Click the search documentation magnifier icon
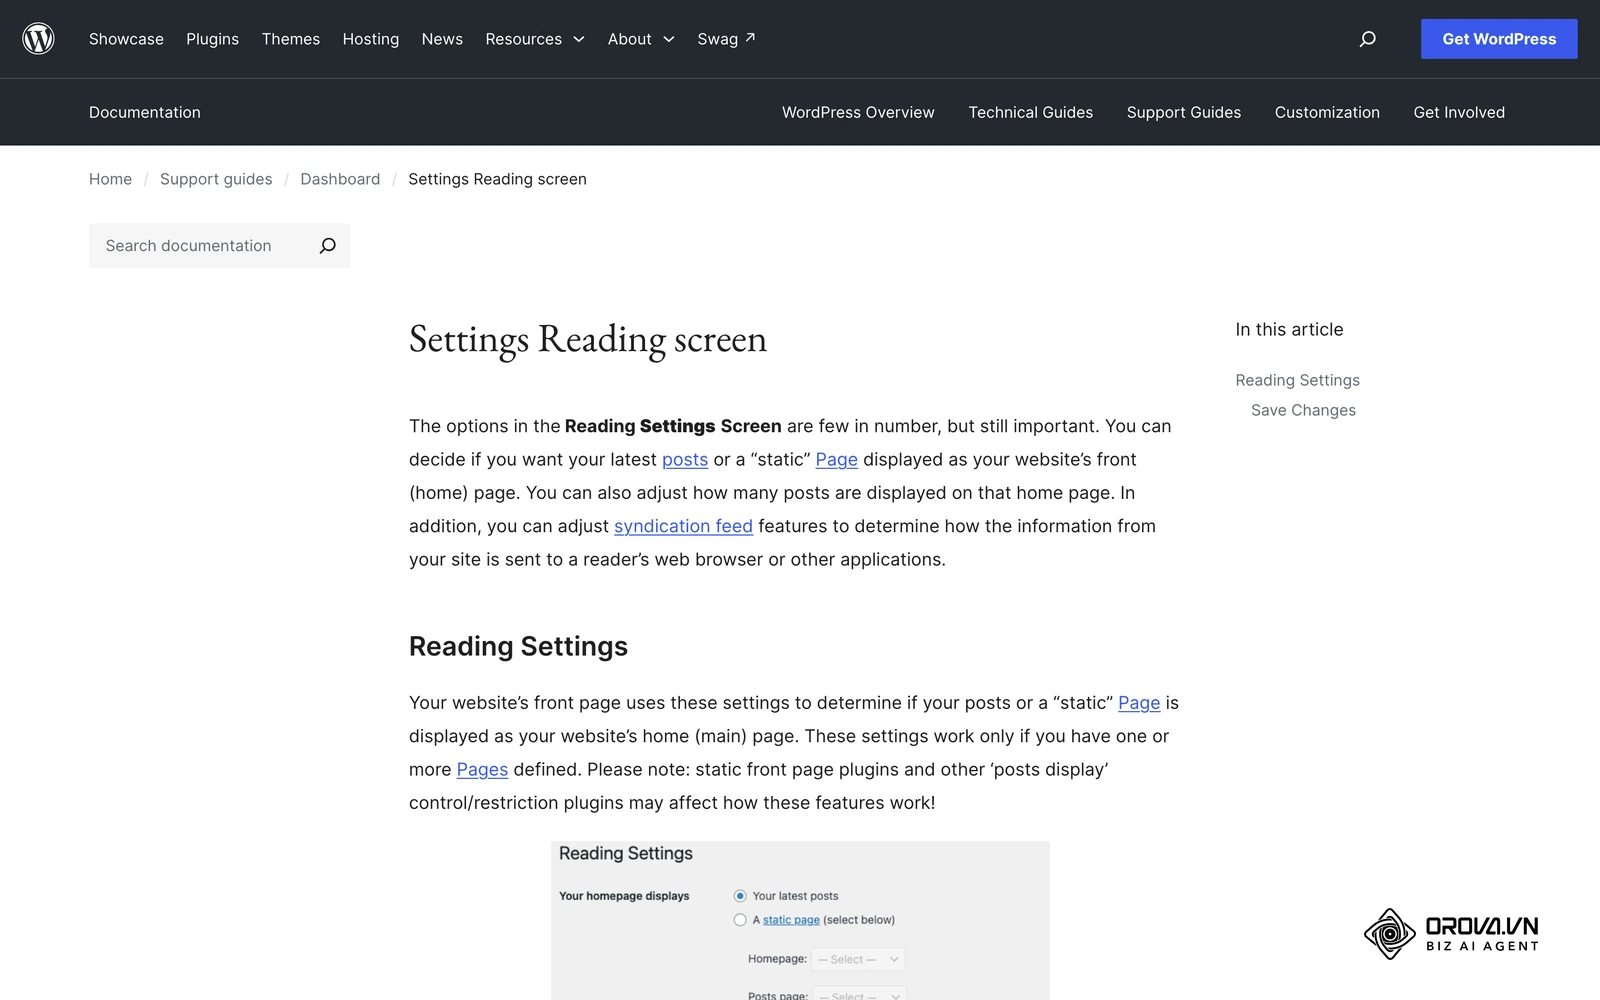This screenshot has width=1600, height=1000. [x=327, y=246]
